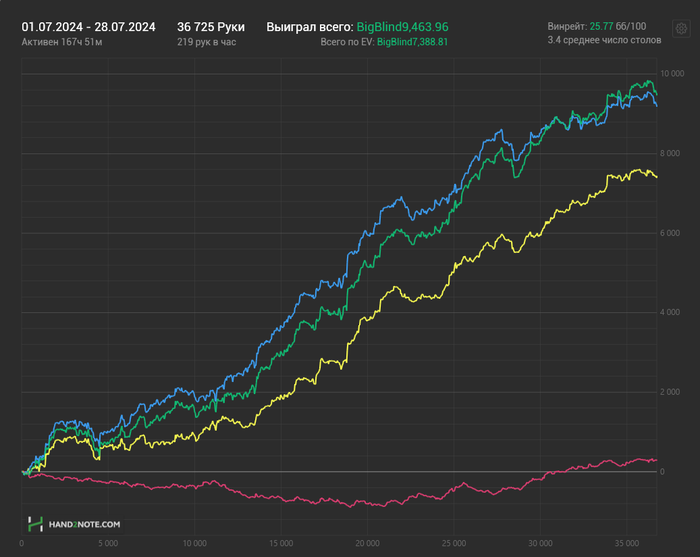Click the date range 01.07.2024 - 28.07.2024
Image resolution: width=700 pixels, height=557 pixels.
[x=88, y=27]
